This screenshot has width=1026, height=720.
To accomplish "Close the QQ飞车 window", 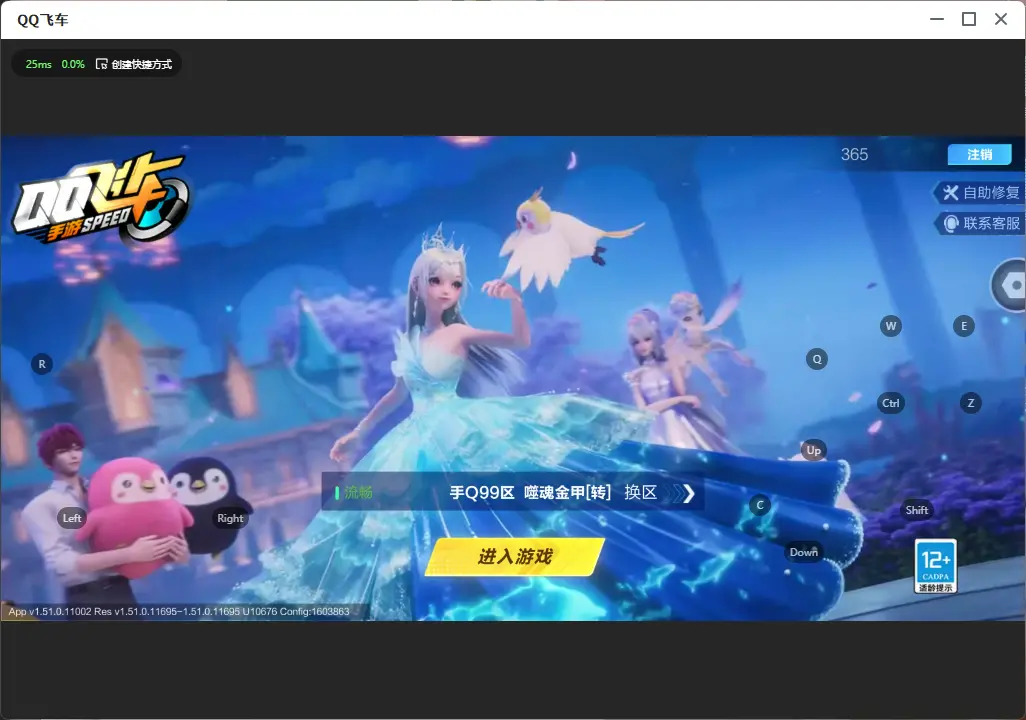I will point(1001,20).
